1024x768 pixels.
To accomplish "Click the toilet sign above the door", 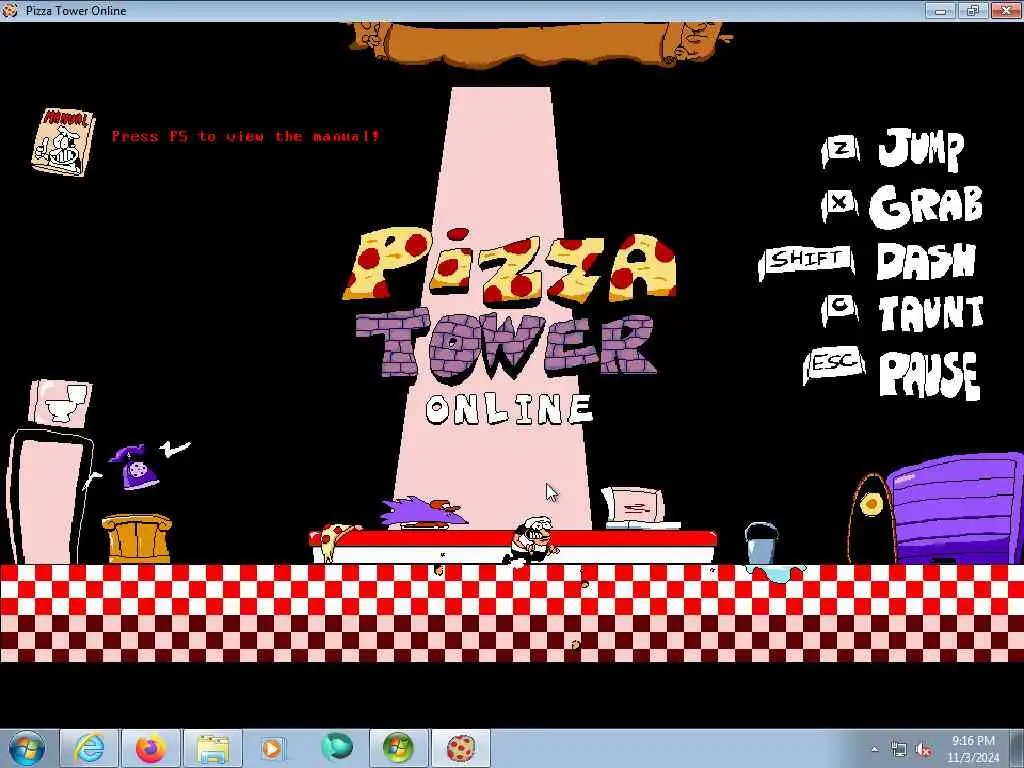I will pyautogui.click(x=61, y=404).
